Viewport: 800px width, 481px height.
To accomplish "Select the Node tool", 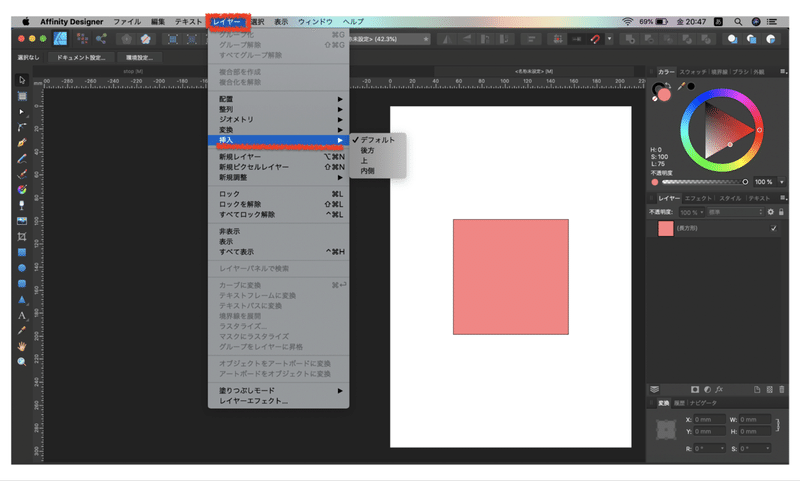I will [x=22, y=111].
